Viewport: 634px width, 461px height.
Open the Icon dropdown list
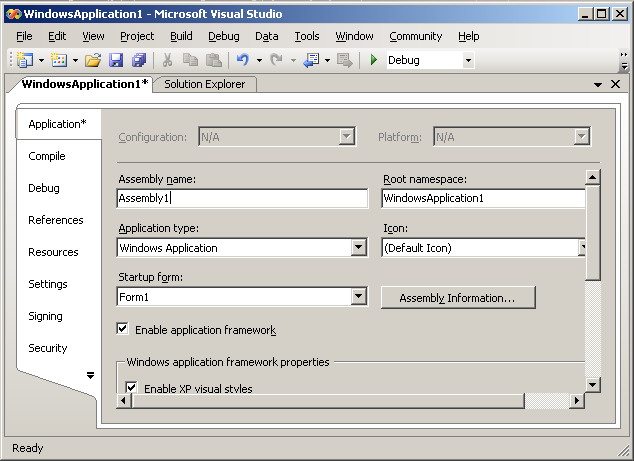coord(583,247)
